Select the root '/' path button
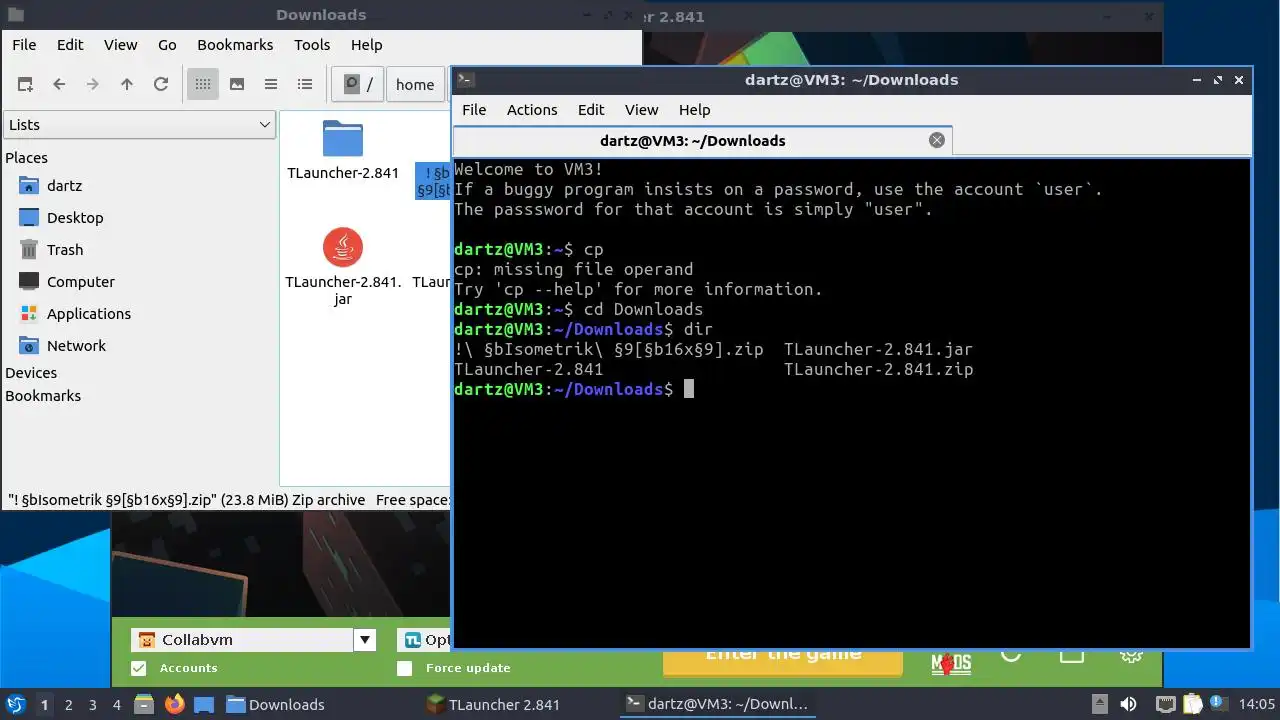This screenshot has height=720, width=1280. coord(358,84)
